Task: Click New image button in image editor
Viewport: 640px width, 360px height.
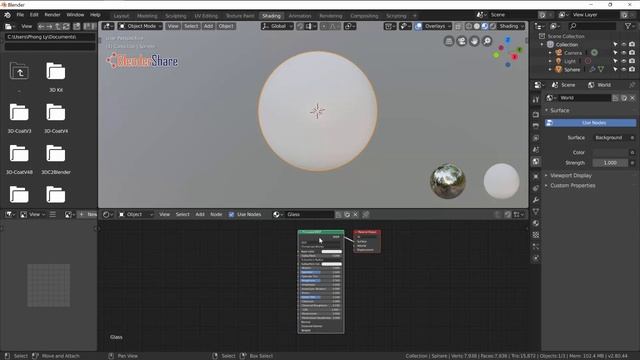Action: [87, 214]
